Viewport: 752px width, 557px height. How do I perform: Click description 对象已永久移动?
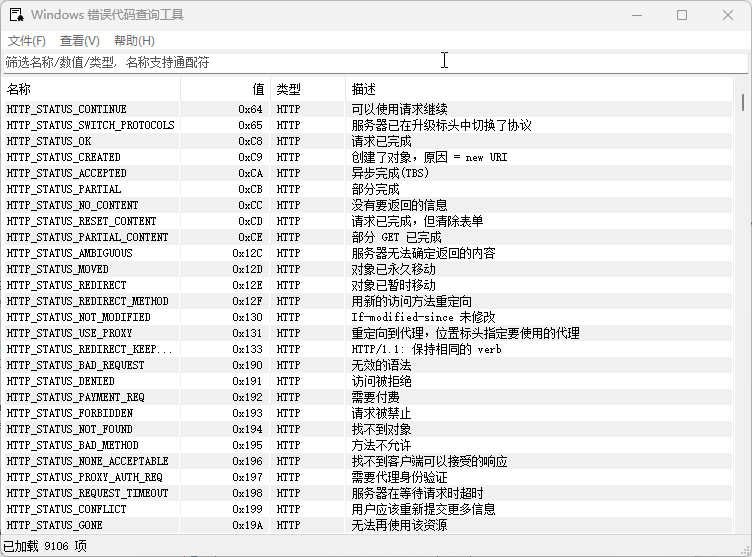point(394,269)
